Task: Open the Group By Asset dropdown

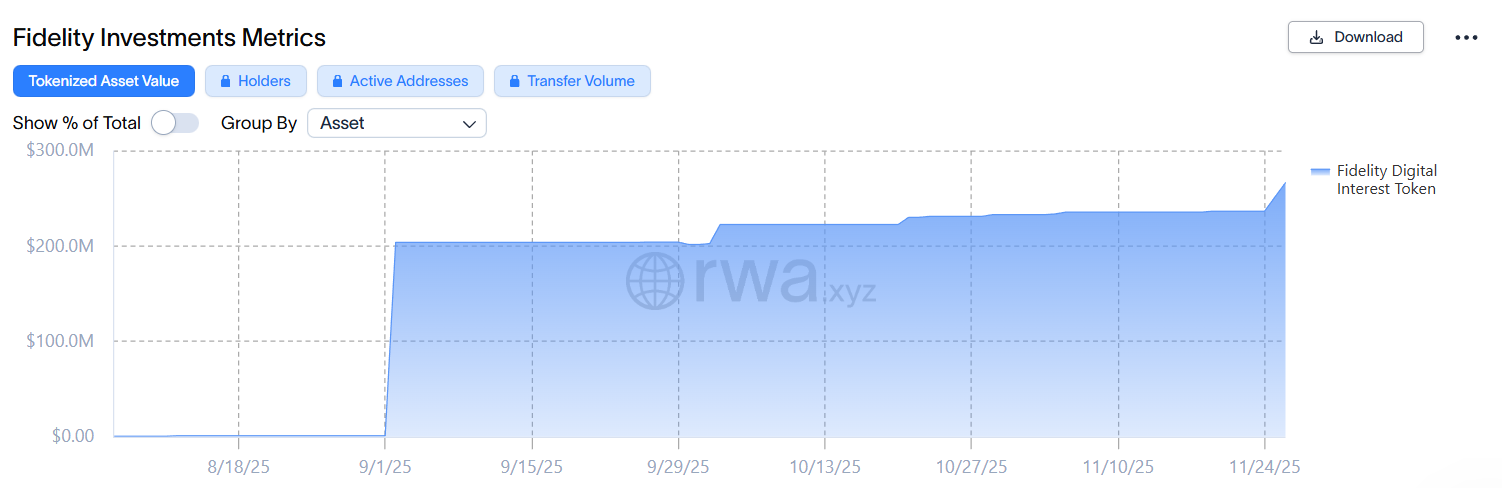Action: 396,123
